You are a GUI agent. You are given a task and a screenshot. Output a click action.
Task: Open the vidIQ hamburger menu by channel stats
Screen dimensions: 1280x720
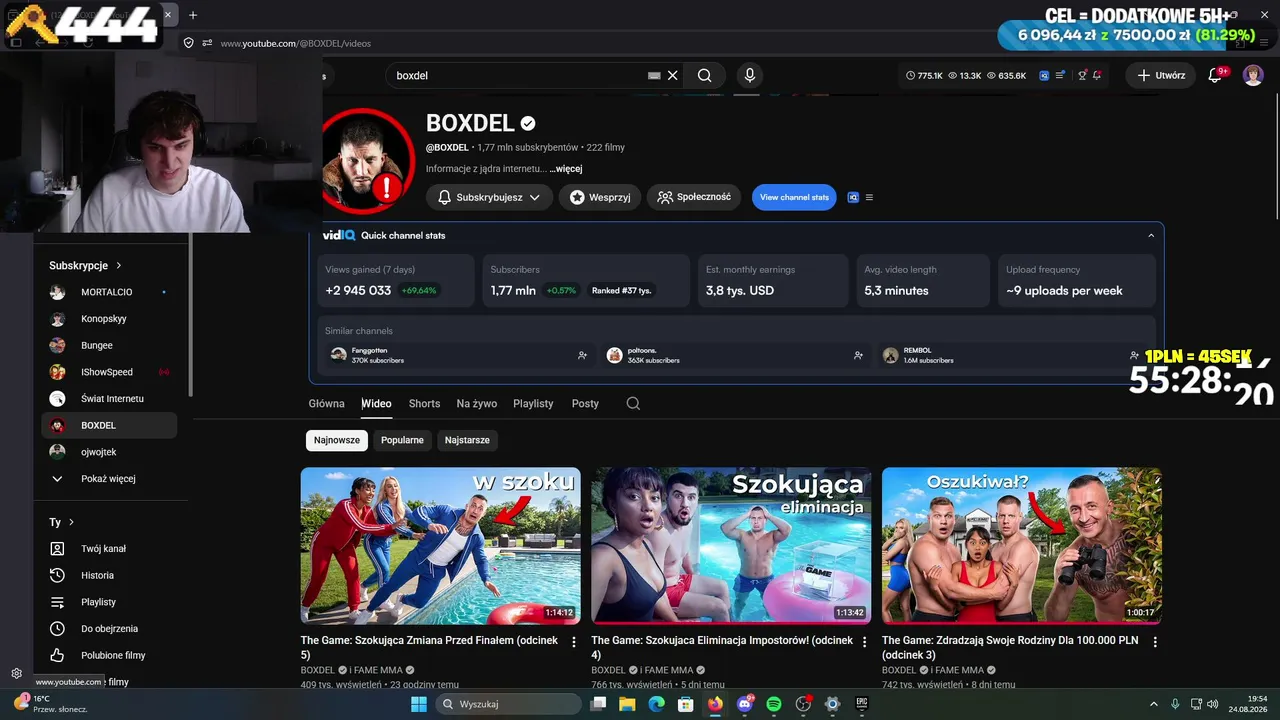pyautogui.click(x=869, y=197)
